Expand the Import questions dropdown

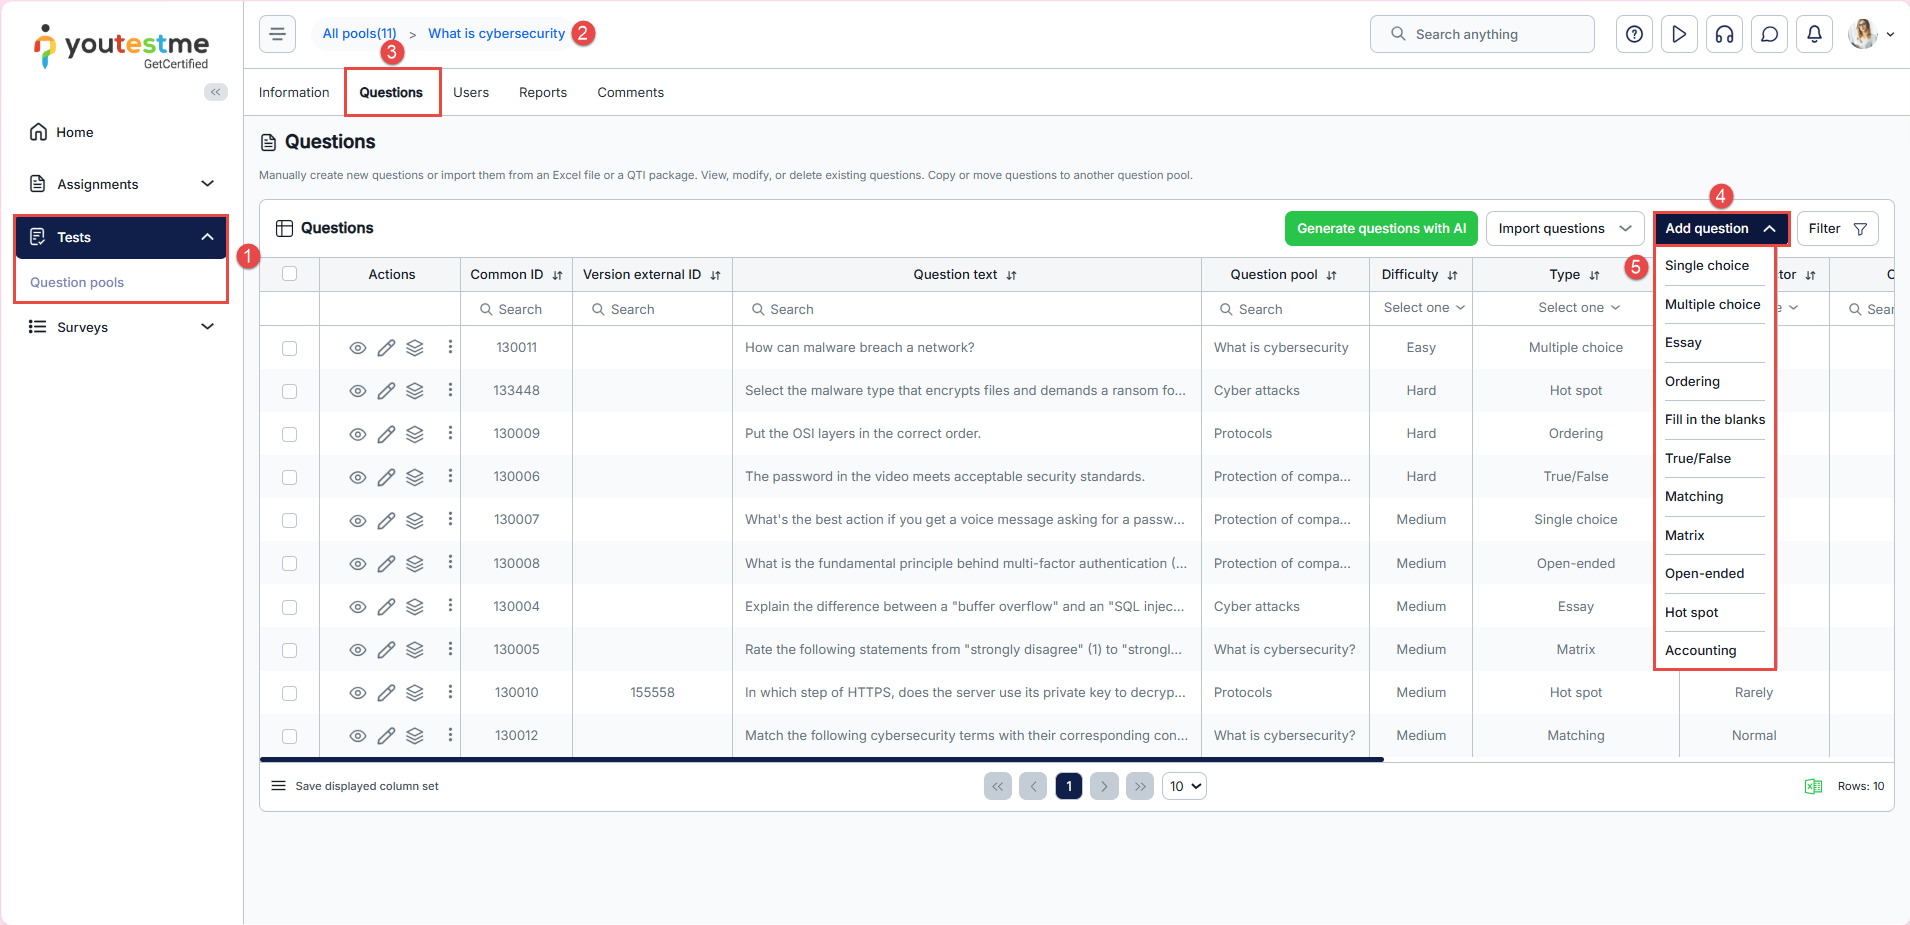click(1564, 229)
